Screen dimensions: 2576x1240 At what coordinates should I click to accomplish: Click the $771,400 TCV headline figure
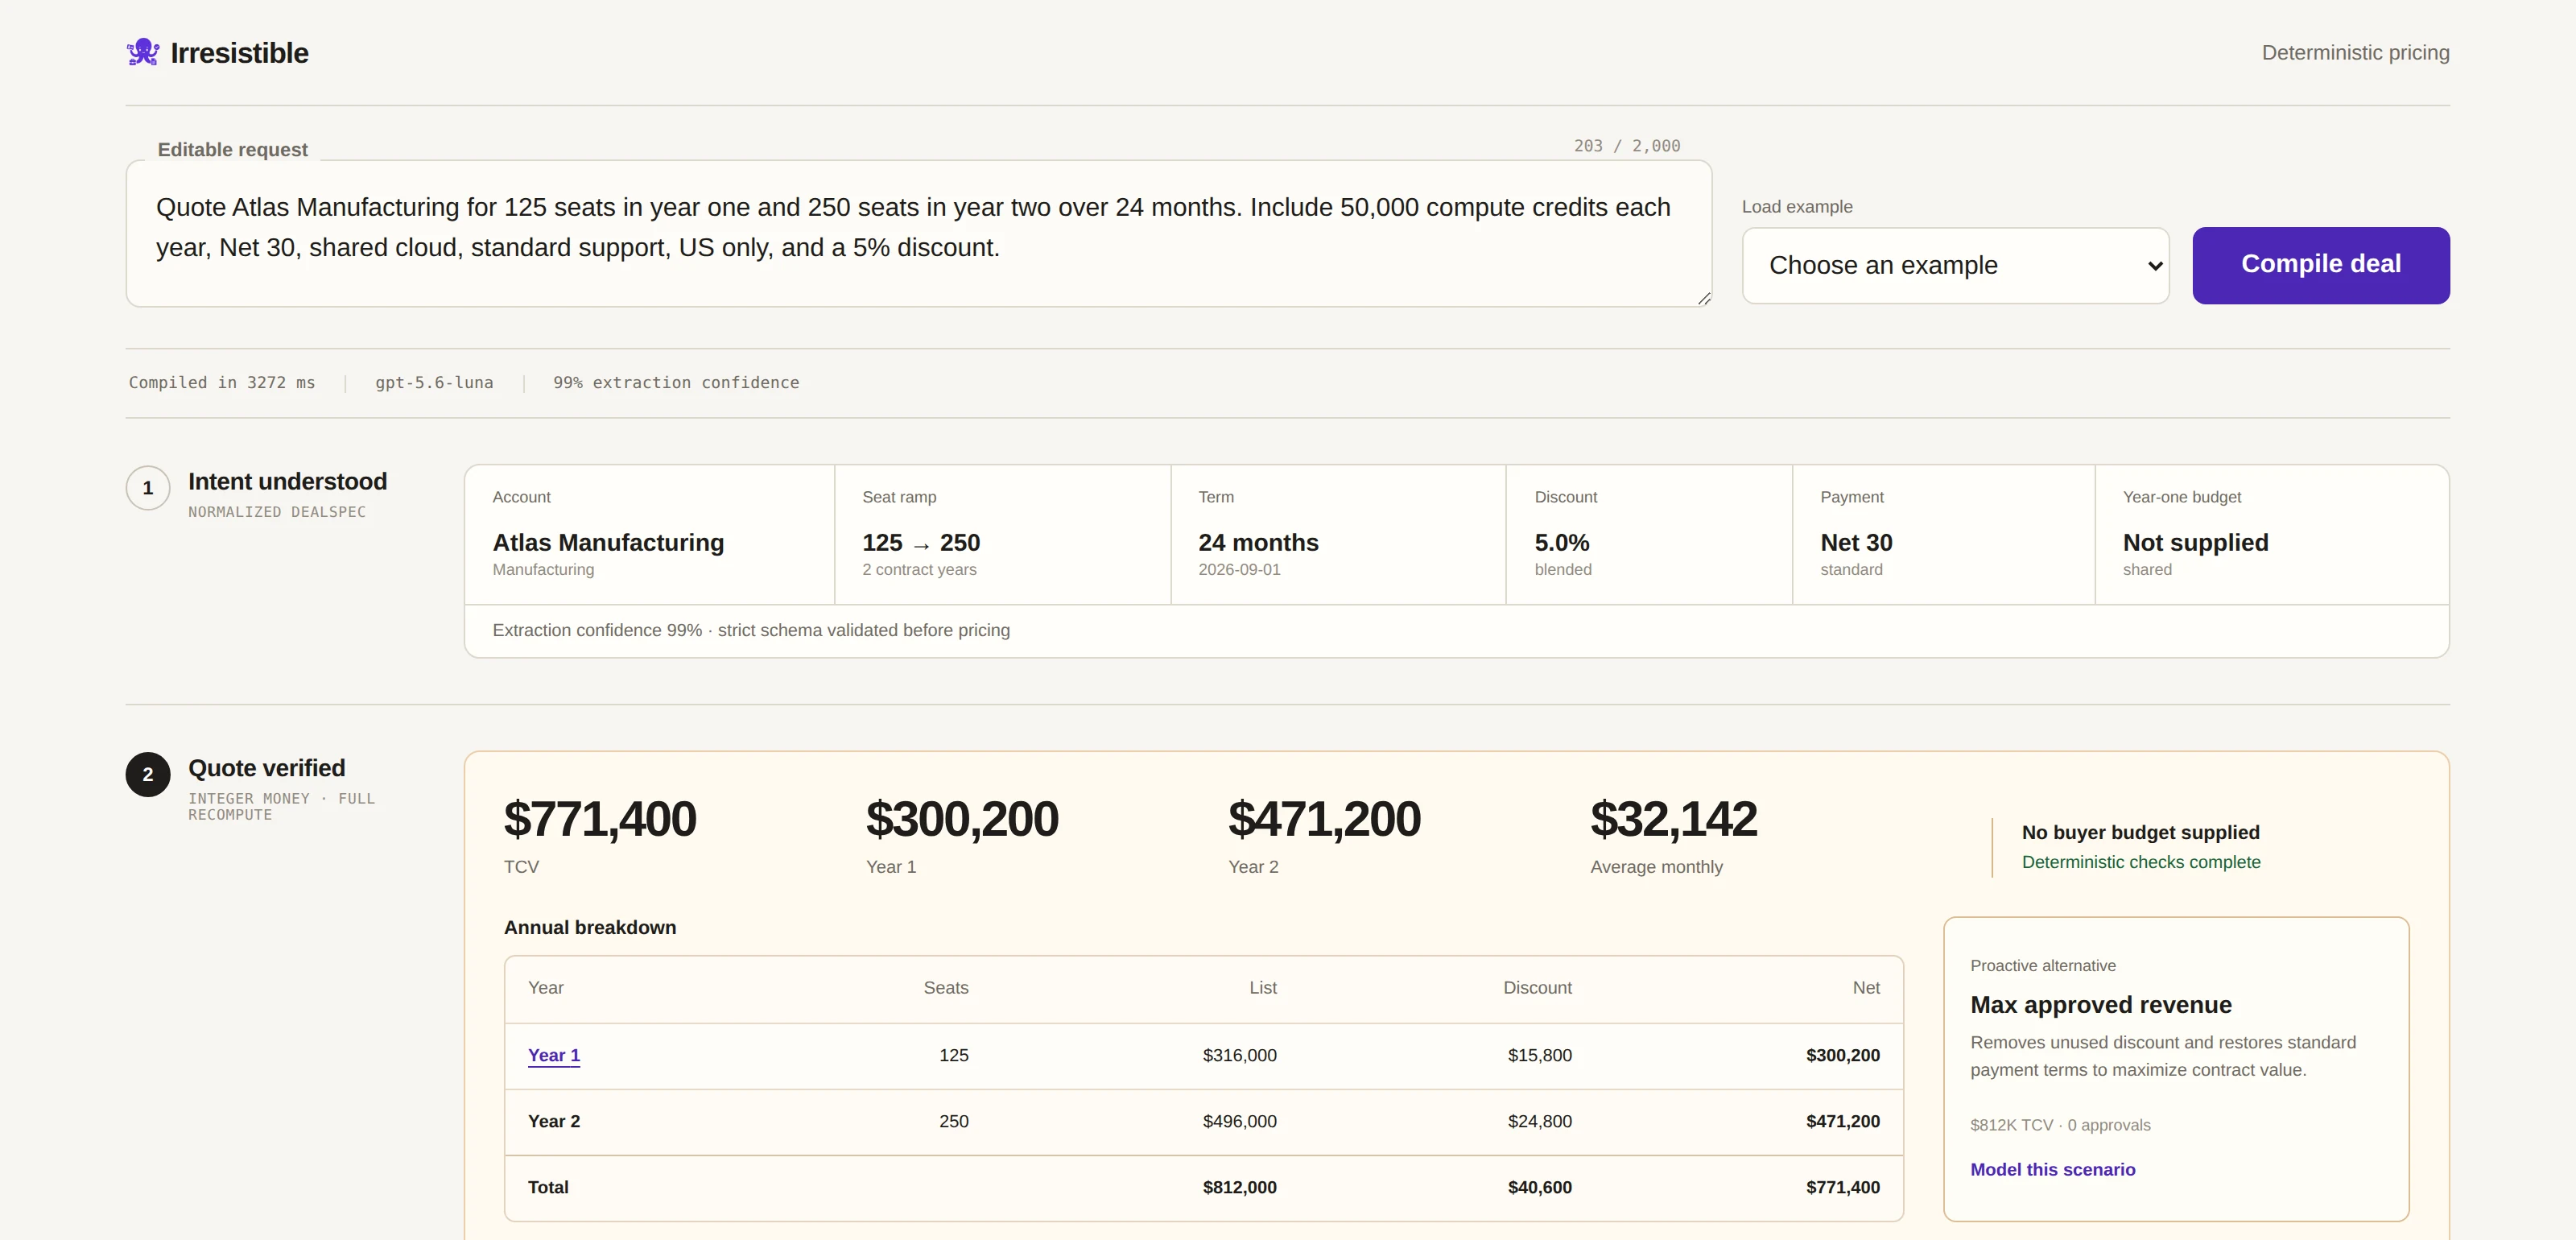click(x=600, y=819)
